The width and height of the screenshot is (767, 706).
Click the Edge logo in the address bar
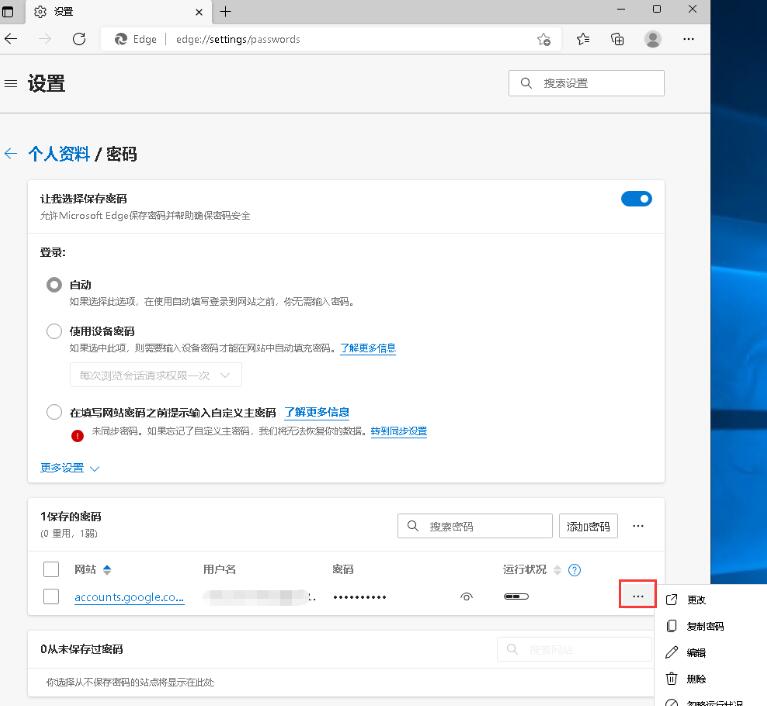click(x=121, y=39)
